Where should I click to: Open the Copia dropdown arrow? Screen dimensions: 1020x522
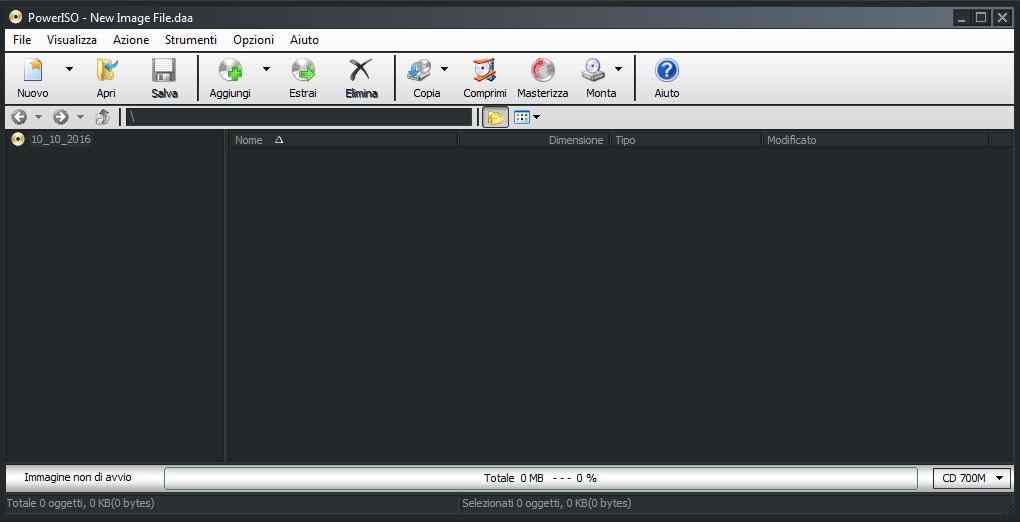coord(444,68)
